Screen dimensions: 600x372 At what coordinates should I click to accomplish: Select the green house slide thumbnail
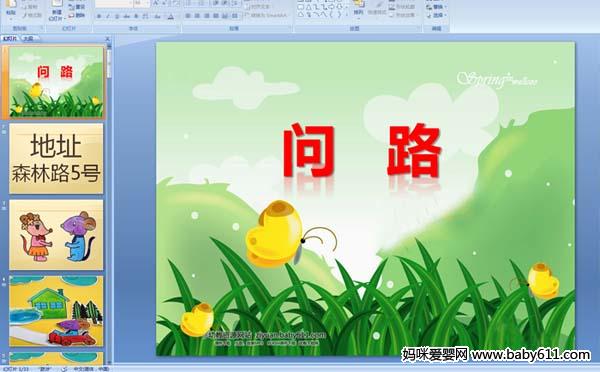(x=56, y=311)
